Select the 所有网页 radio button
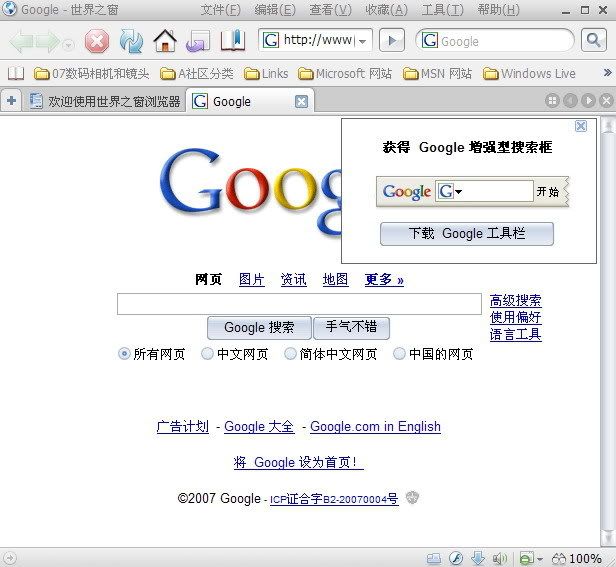Image resolution: width=616 pixels, height=567 pixels. (x=124, y=354)
